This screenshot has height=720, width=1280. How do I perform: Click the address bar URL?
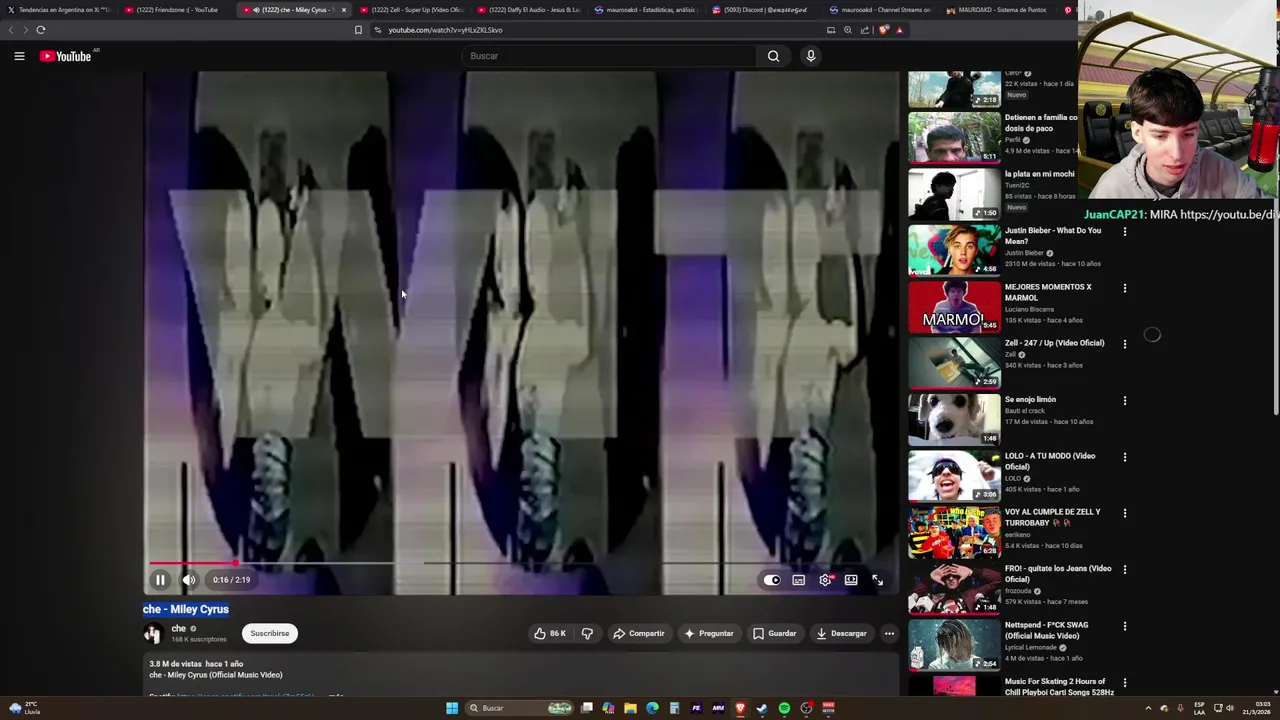445,30
